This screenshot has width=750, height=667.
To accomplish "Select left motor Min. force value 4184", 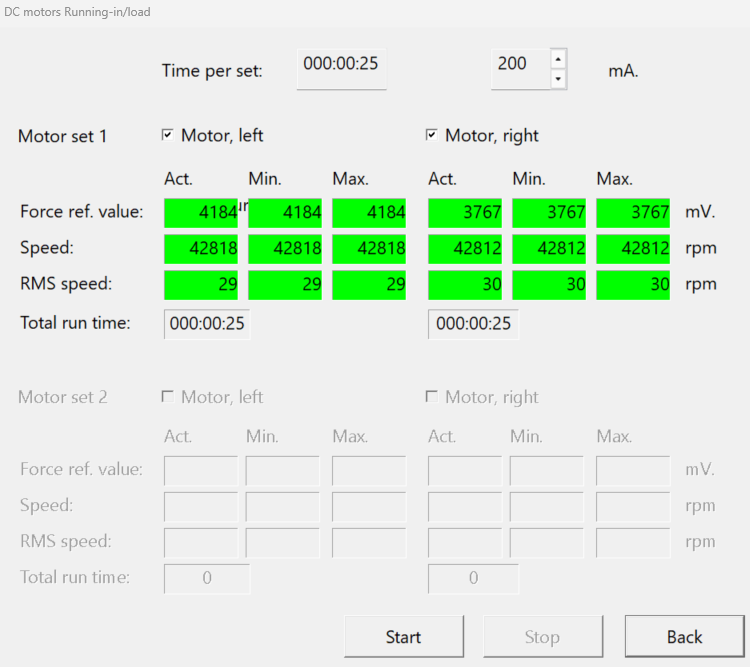I will (x=285, y=212).
